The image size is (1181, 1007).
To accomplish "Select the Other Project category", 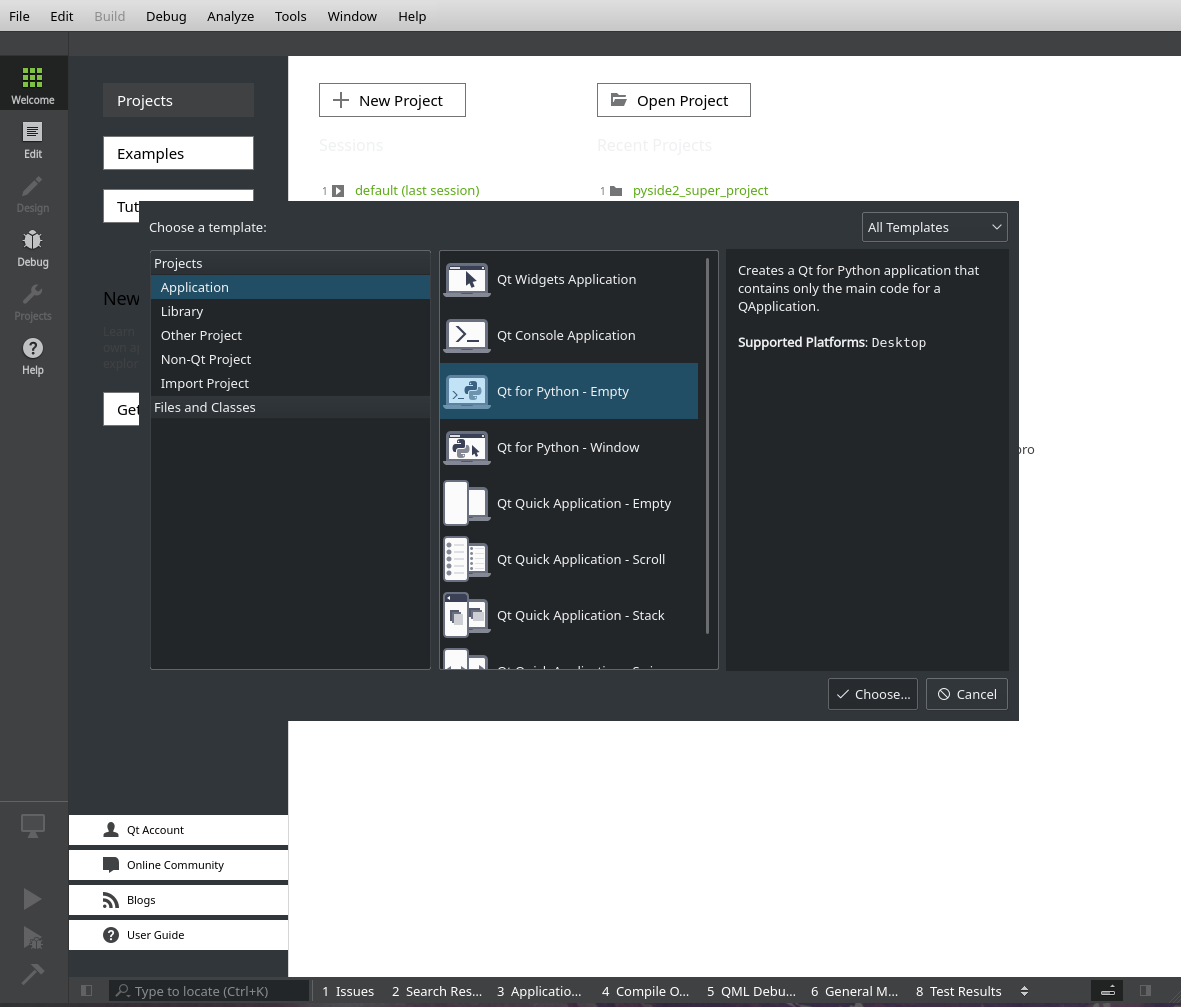I will tap(291, 335).
